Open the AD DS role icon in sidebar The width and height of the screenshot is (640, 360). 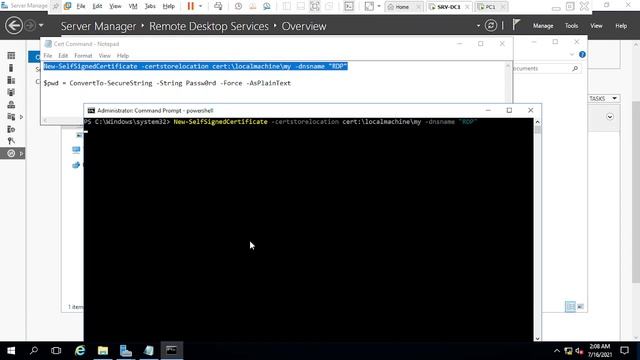click(x=11, y=92)
